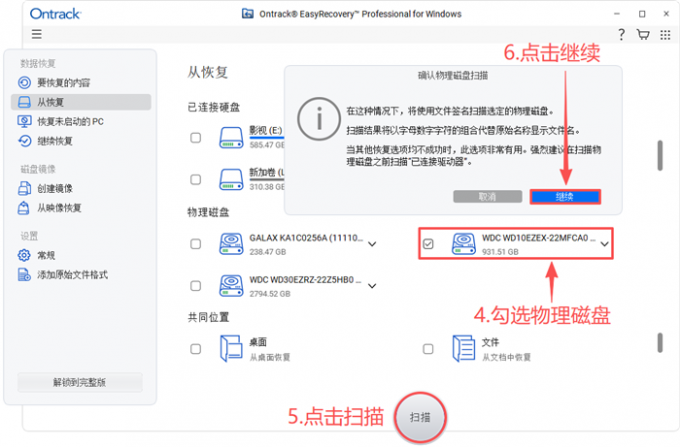Click the 从映像恢复 icon
Viewport: 680px width, 447px height.
coord(23,208)
